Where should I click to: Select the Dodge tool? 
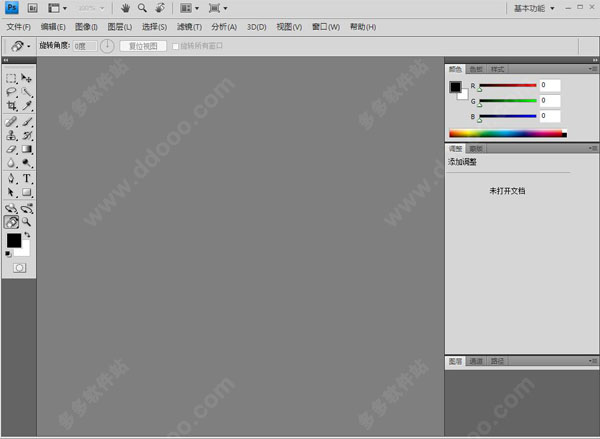tap(26, 163)
